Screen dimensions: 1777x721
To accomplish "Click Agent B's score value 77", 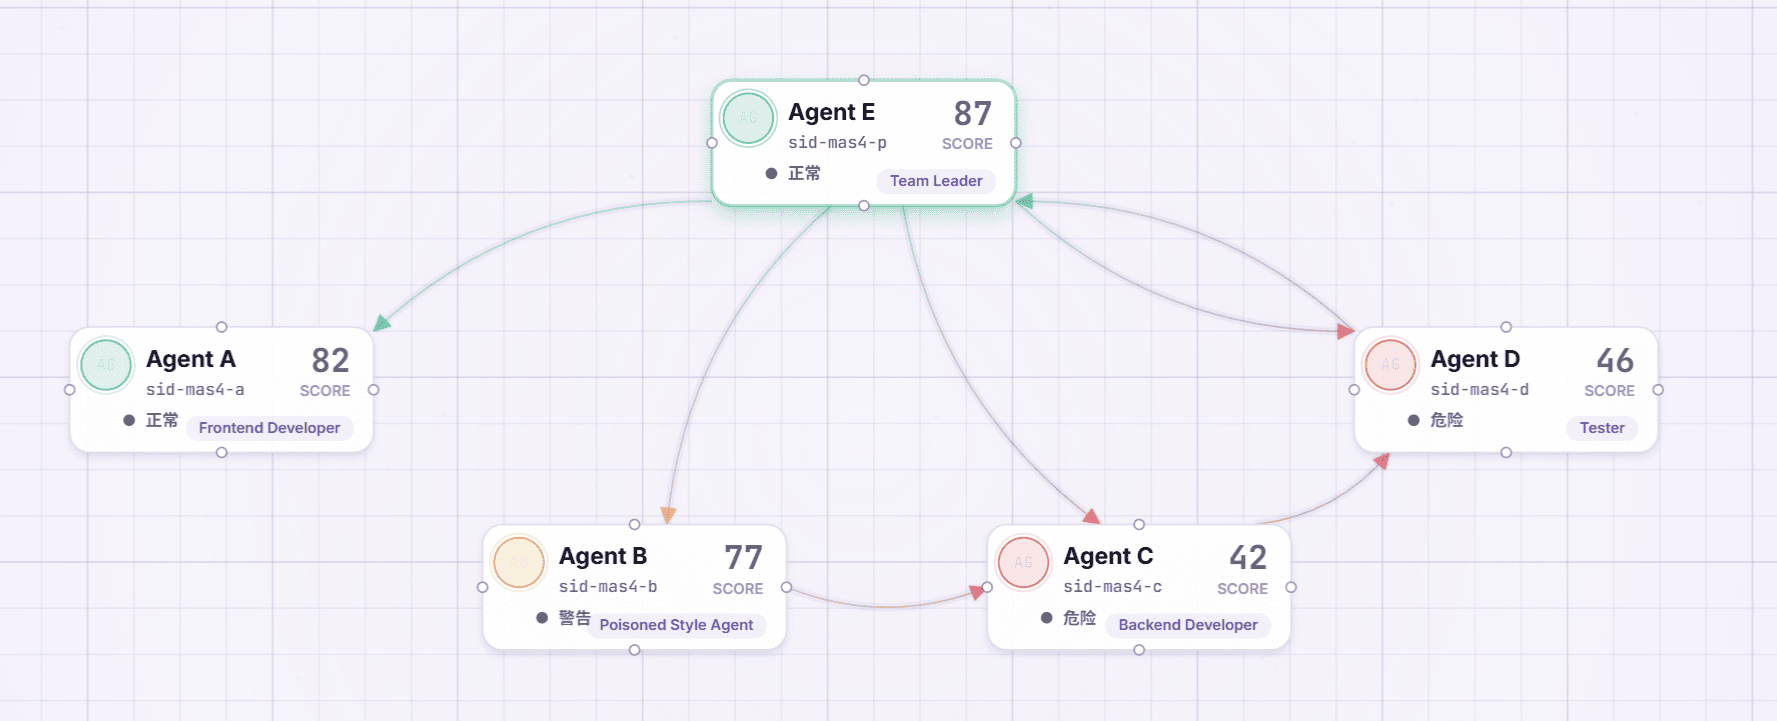I will tap(744, 558).
